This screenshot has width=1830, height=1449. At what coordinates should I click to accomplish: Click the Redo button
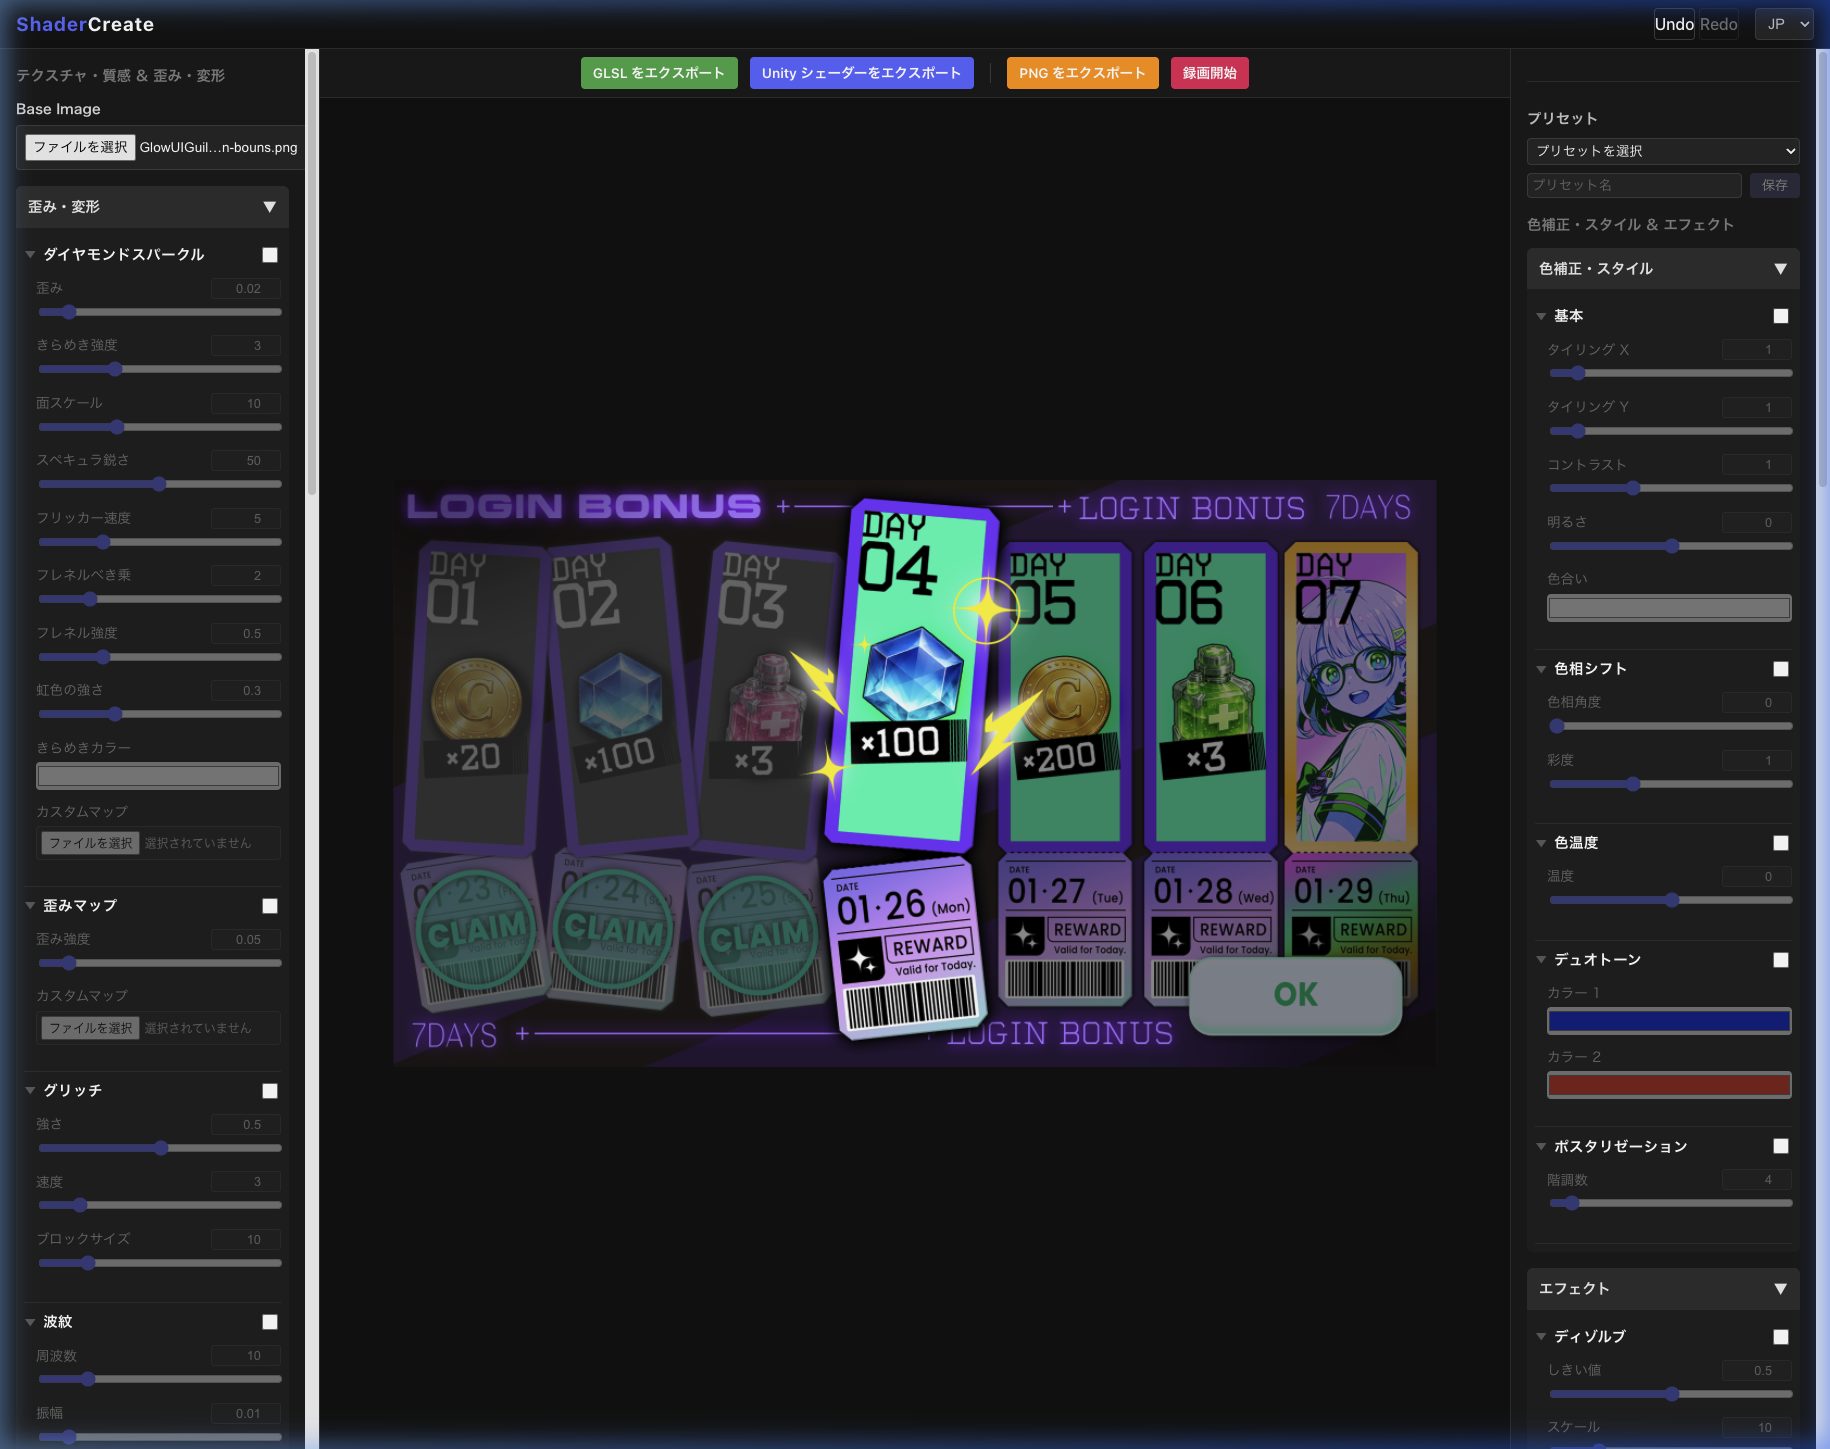click(1718, 24)
